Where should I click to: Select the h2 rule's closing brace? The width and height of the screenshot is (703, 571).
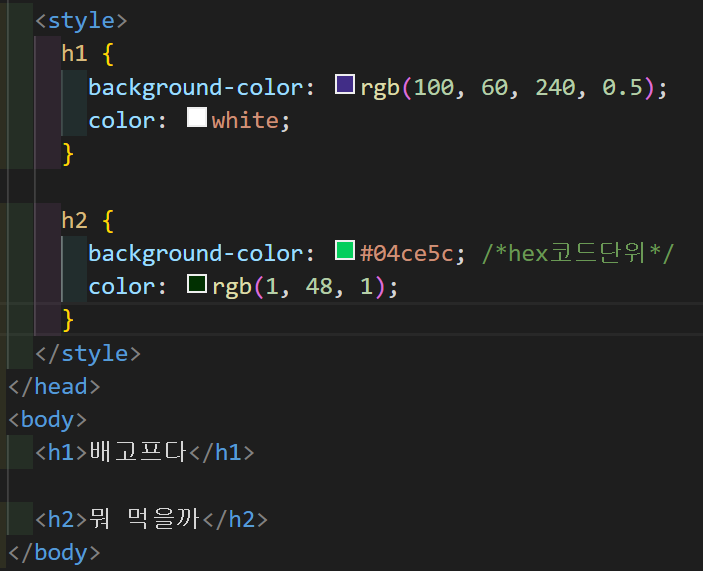click(68, 320)
